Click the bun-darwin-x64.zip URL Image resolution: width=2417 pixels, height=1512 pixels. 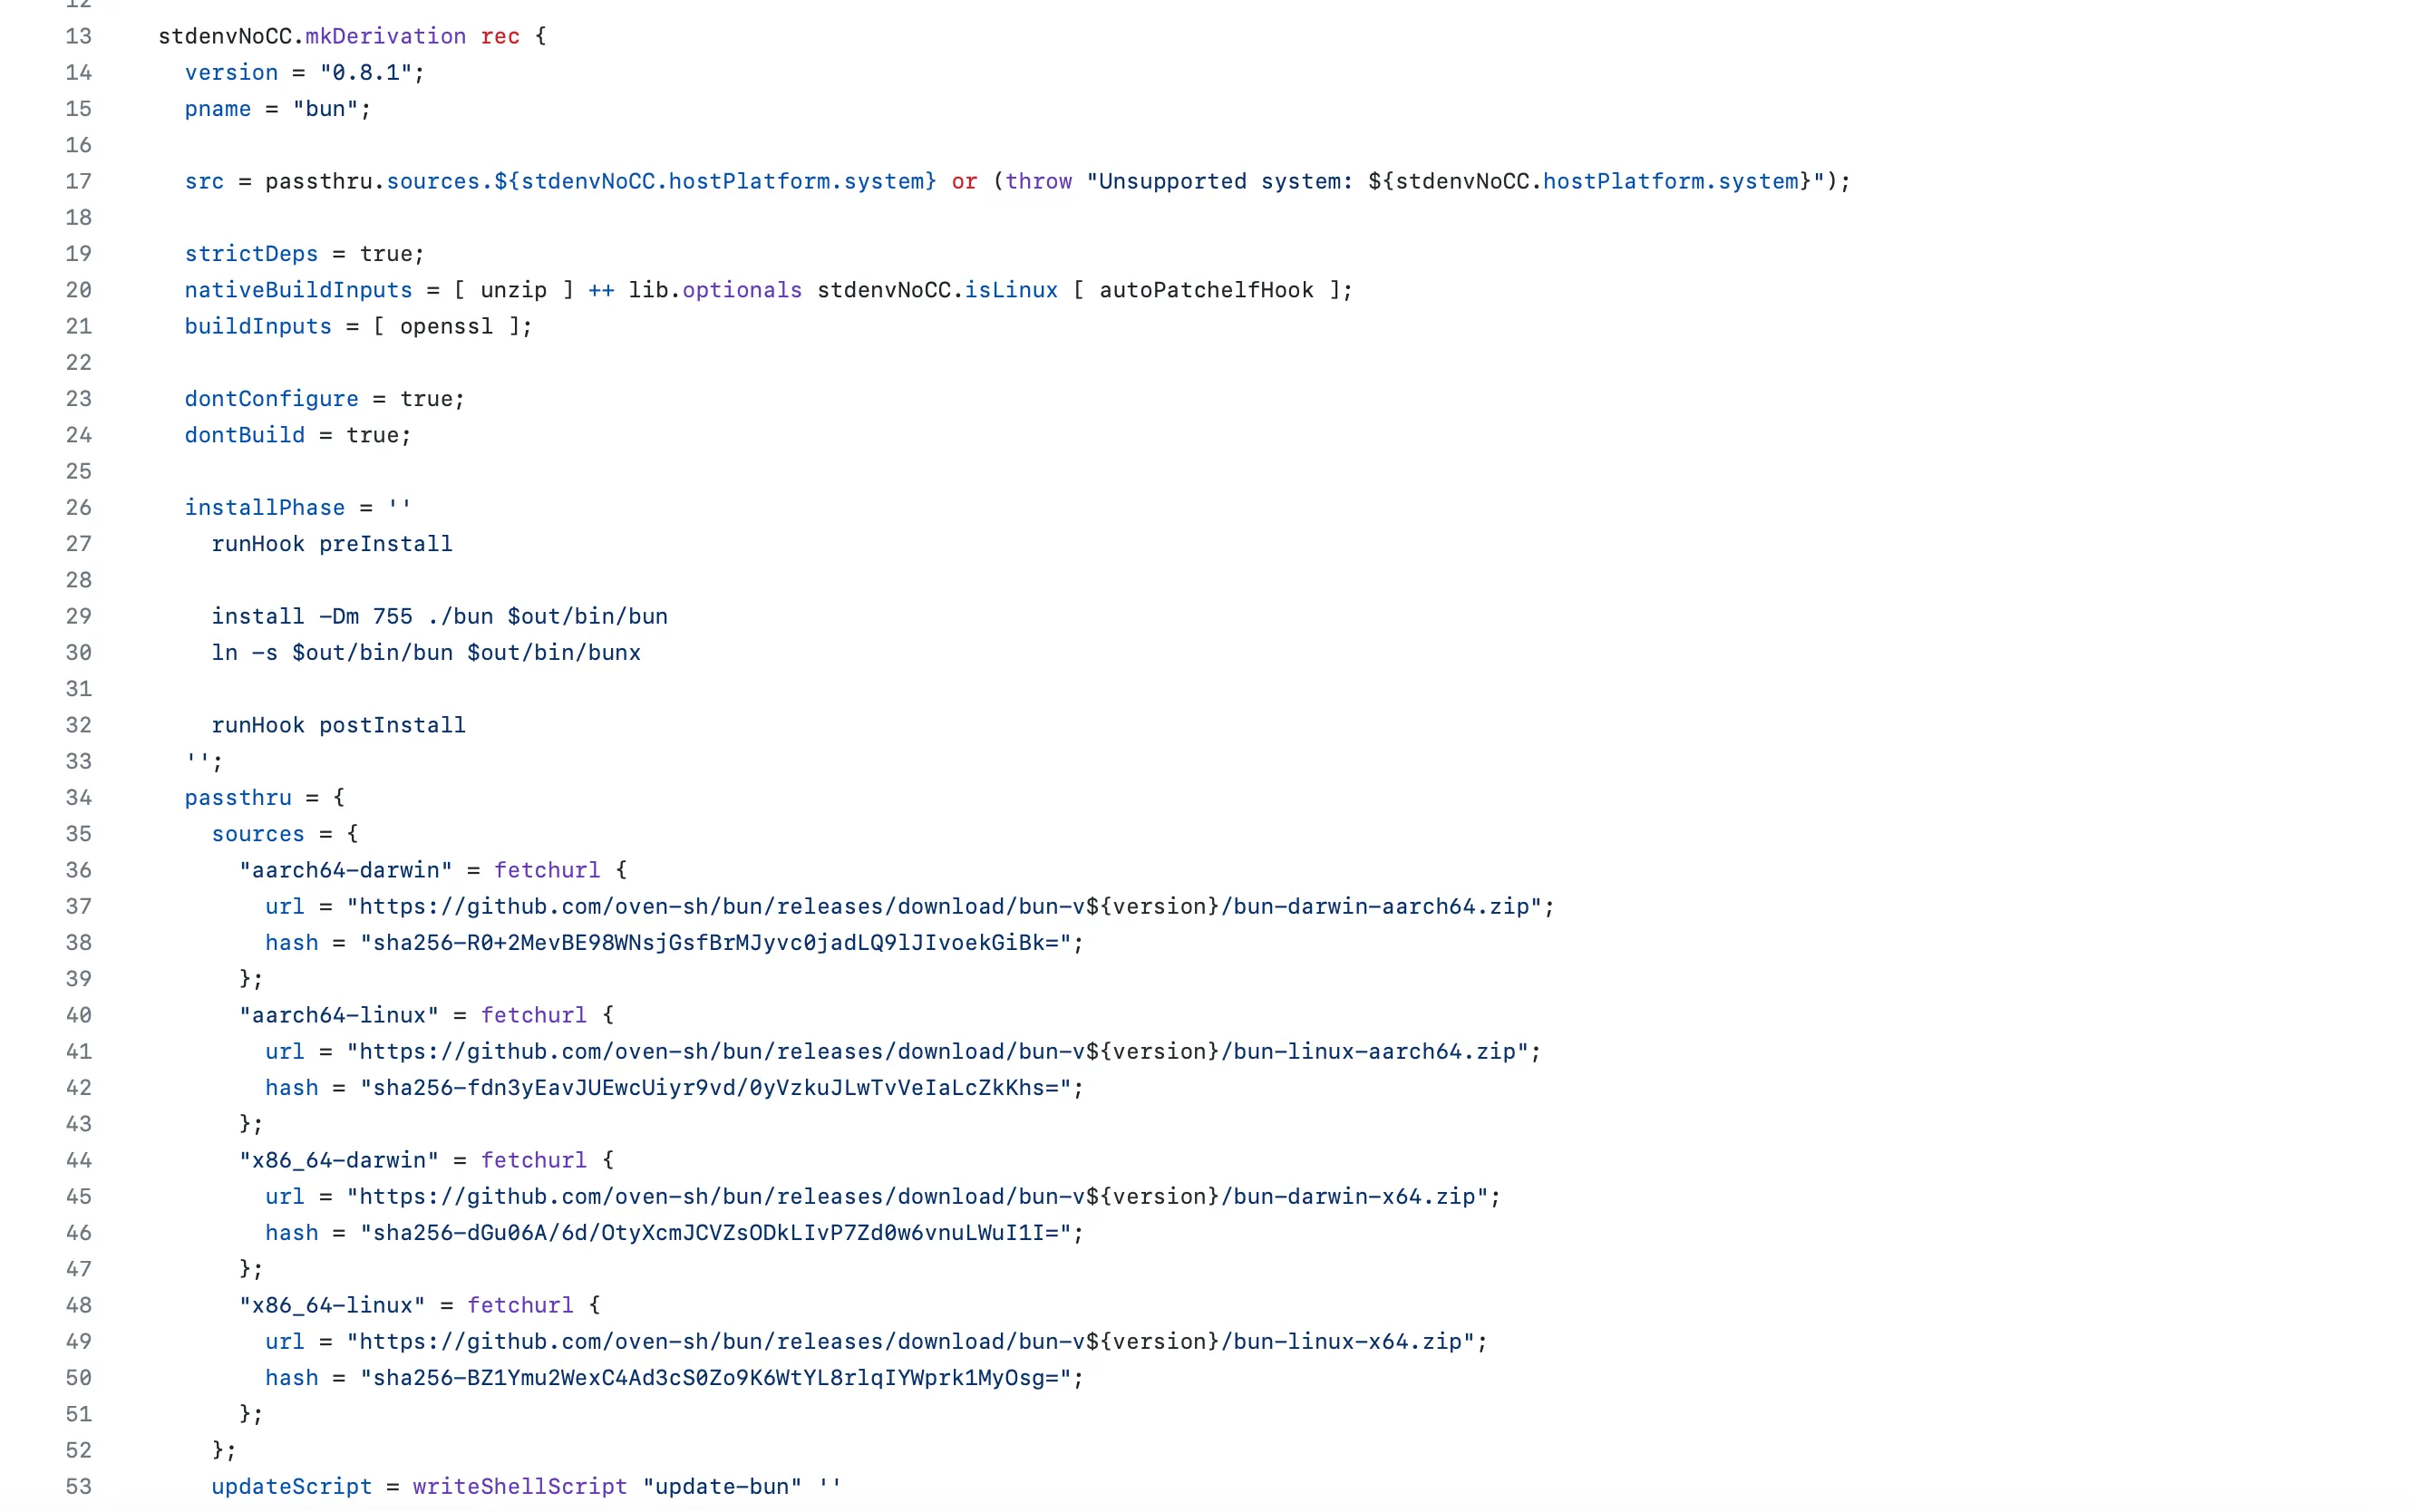click(917, 1196)
